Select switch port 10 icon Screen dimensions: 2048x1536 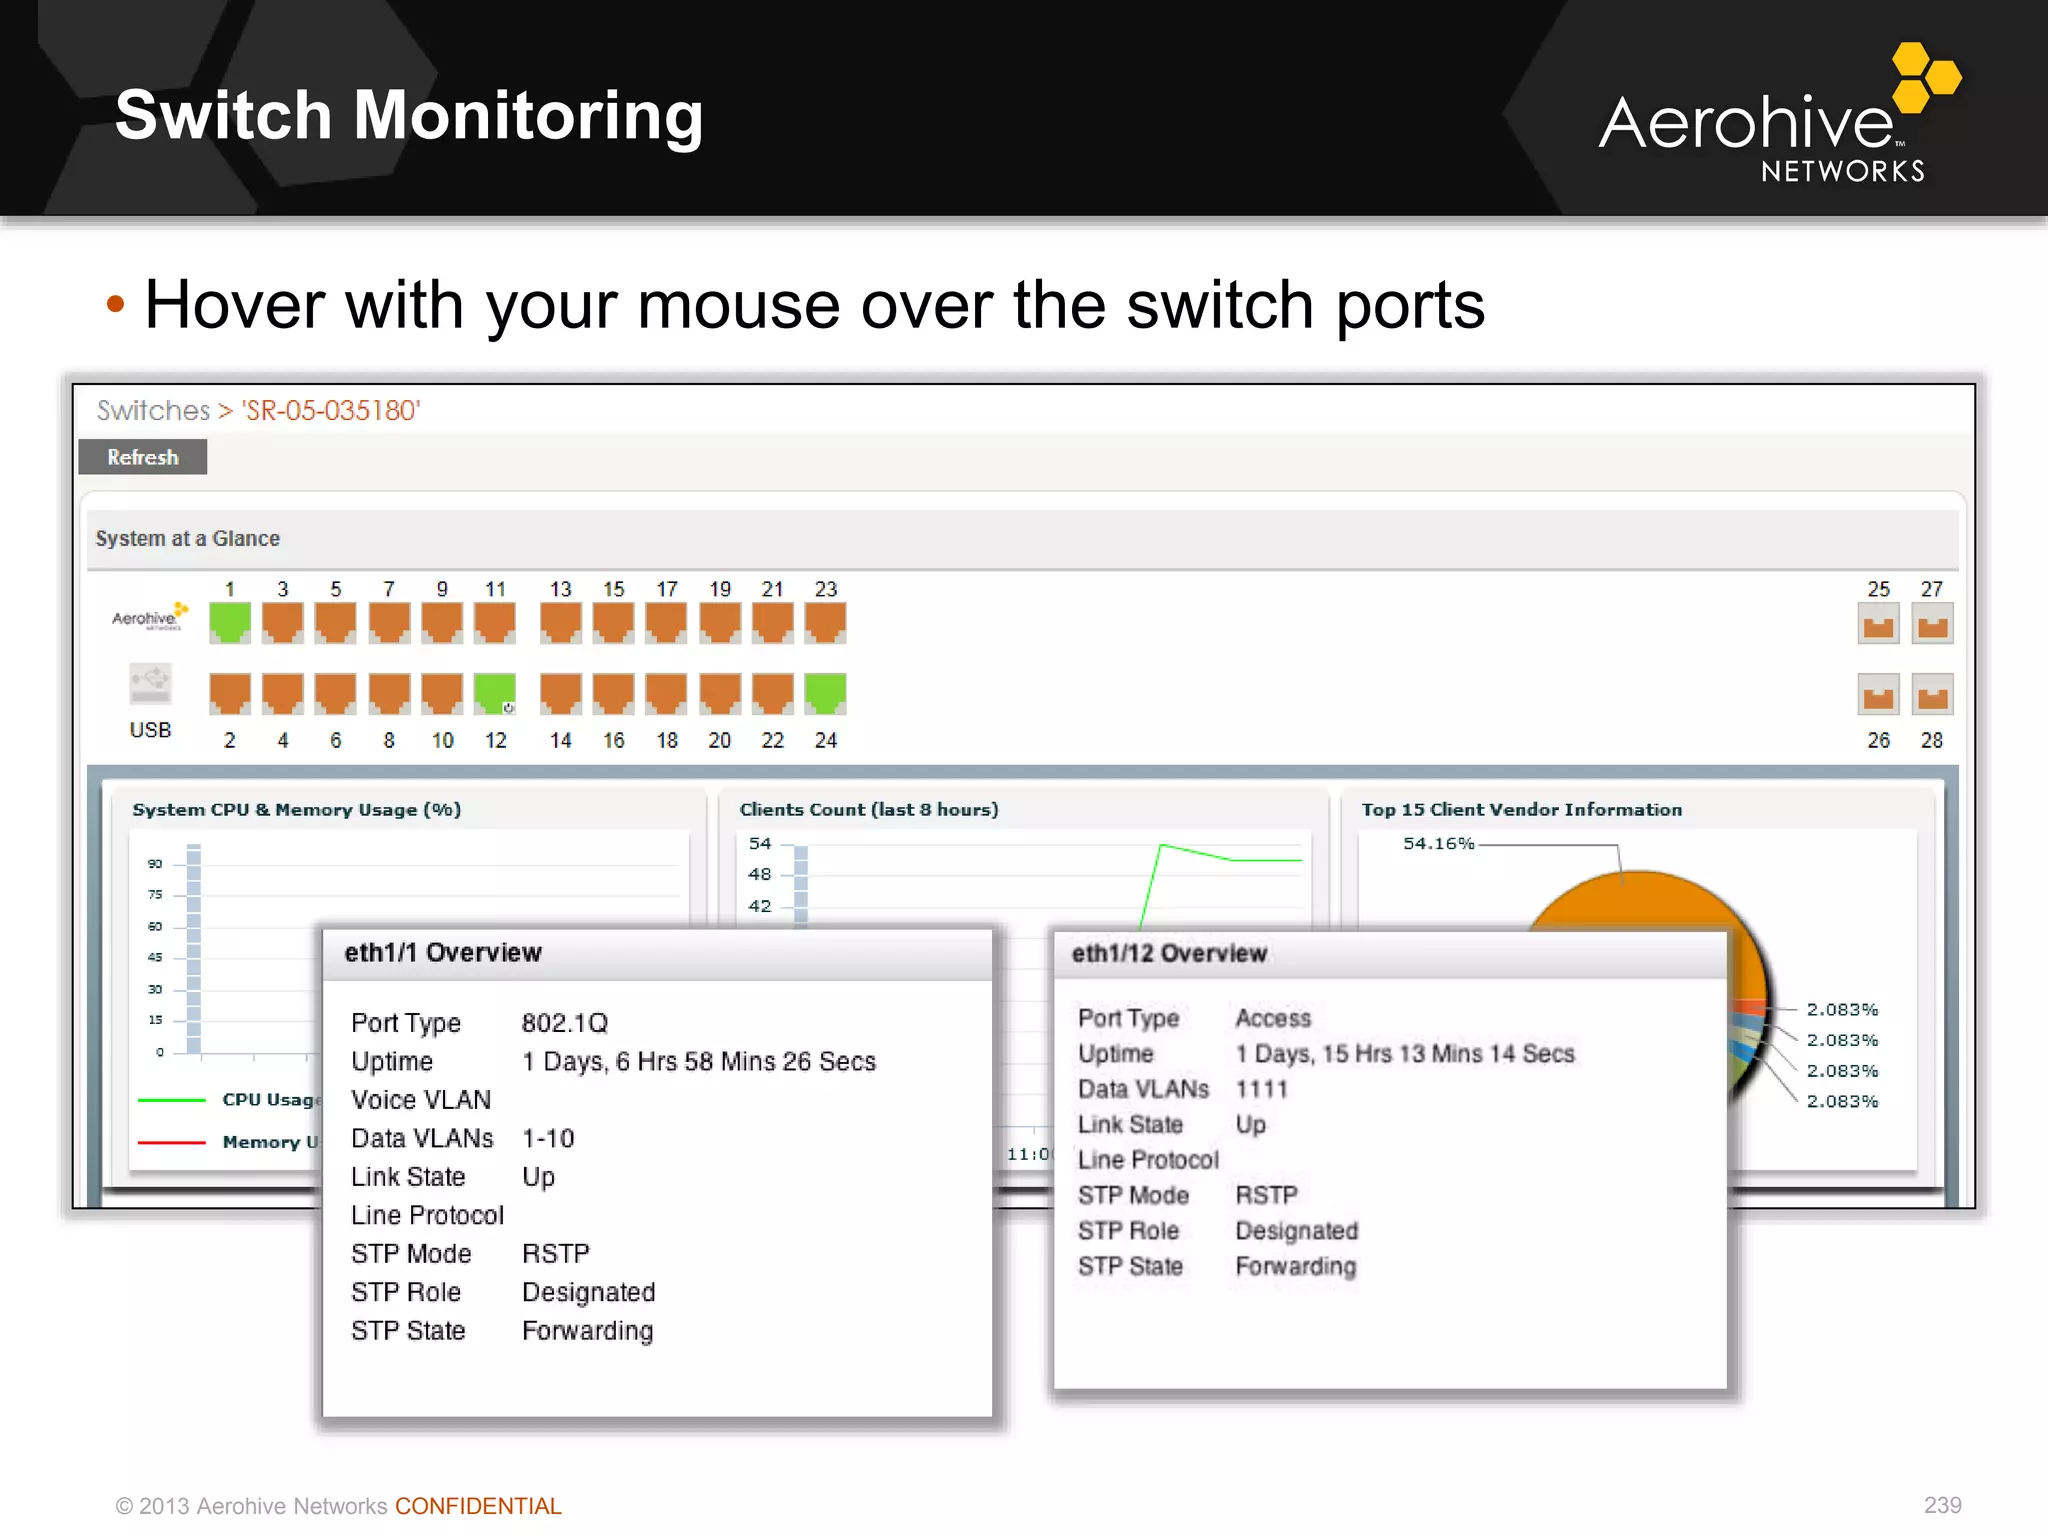pyautogui.click(x=442, y=693)
